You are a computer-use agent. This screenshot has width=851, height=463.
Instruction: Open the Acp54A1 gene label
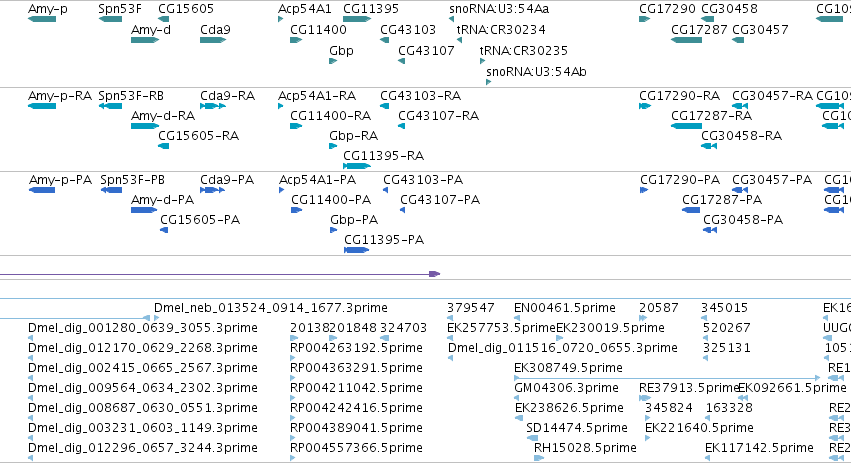[x=304, y=9]
